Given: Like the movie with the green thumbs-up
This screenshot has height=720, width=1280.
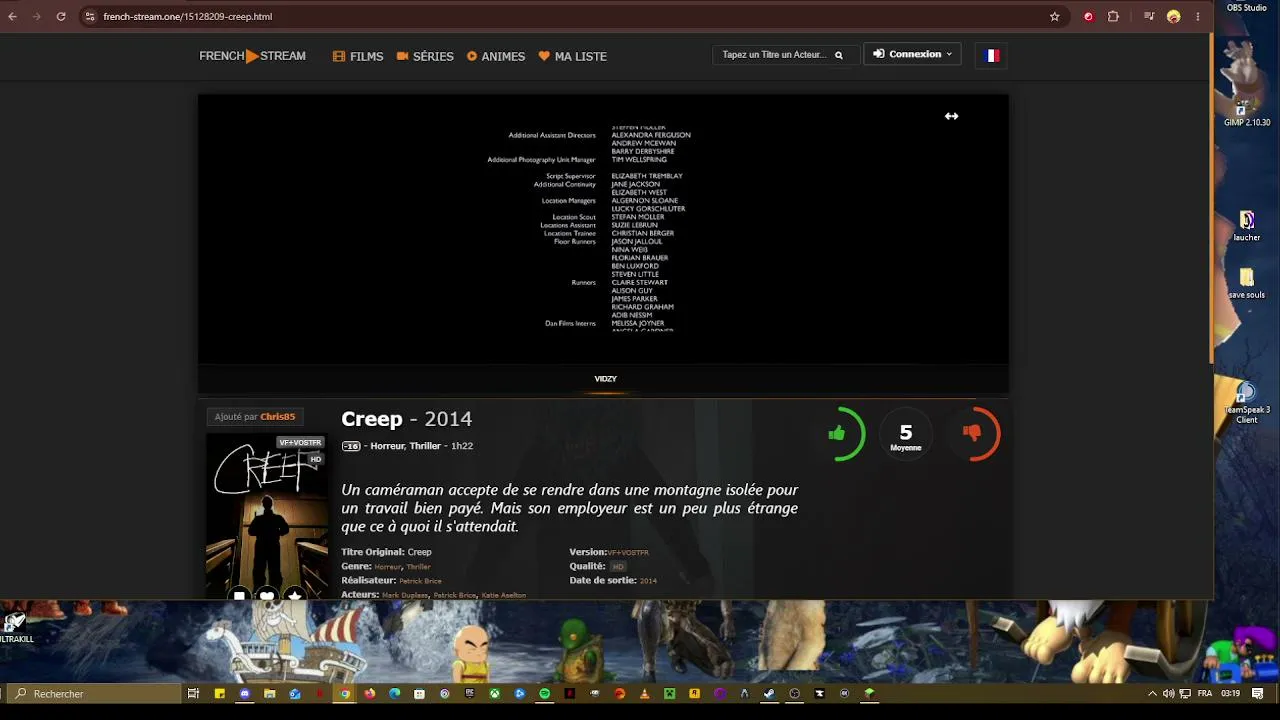Looking at the screenshot, I should pos(837,433).
